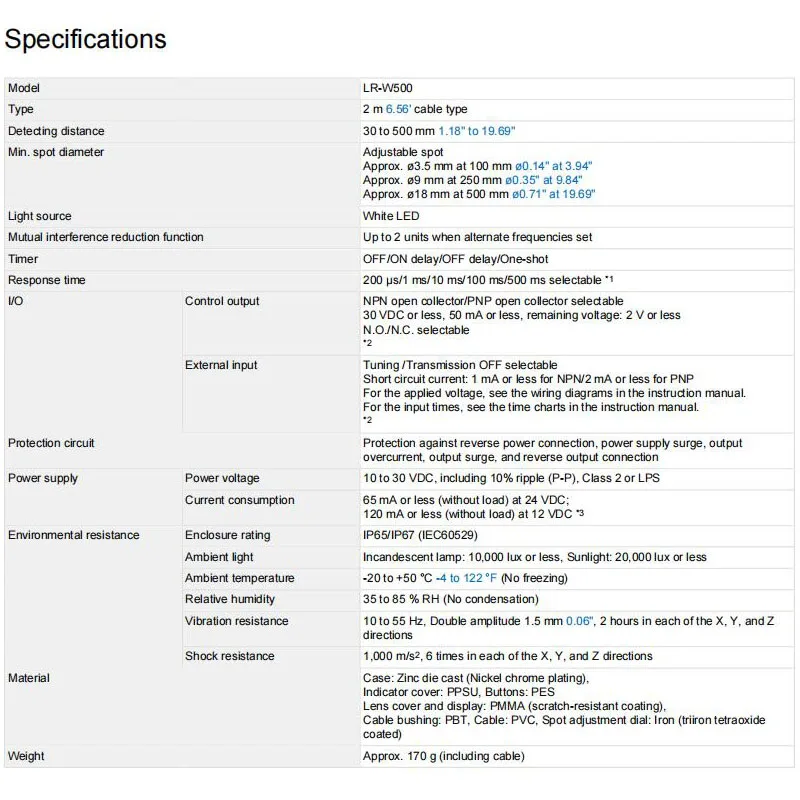Click the -4 to 122 °F temperature conversion

pos(466,578)
